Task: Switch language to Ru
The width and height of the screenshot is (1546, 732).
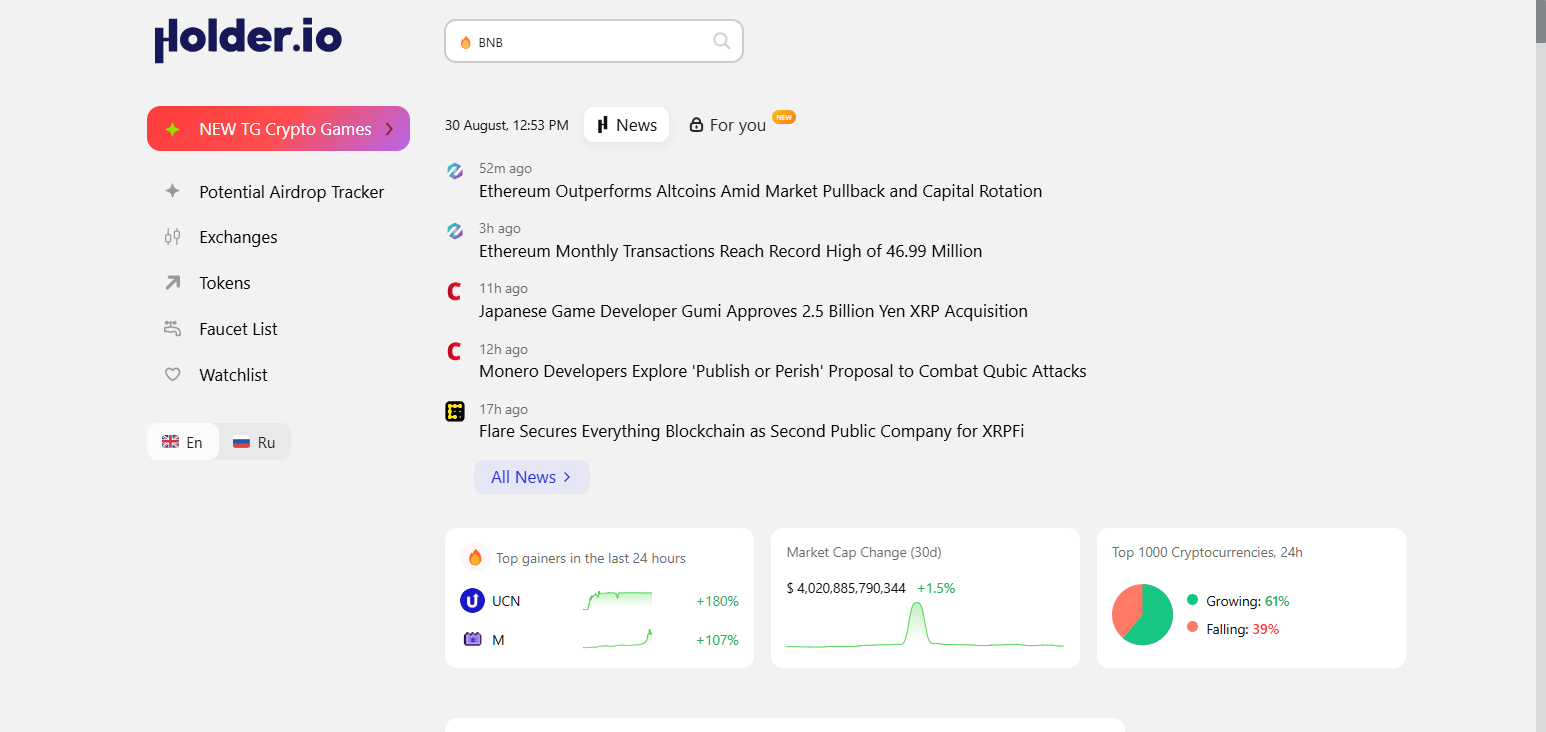Action: click(x=253, y=441)
